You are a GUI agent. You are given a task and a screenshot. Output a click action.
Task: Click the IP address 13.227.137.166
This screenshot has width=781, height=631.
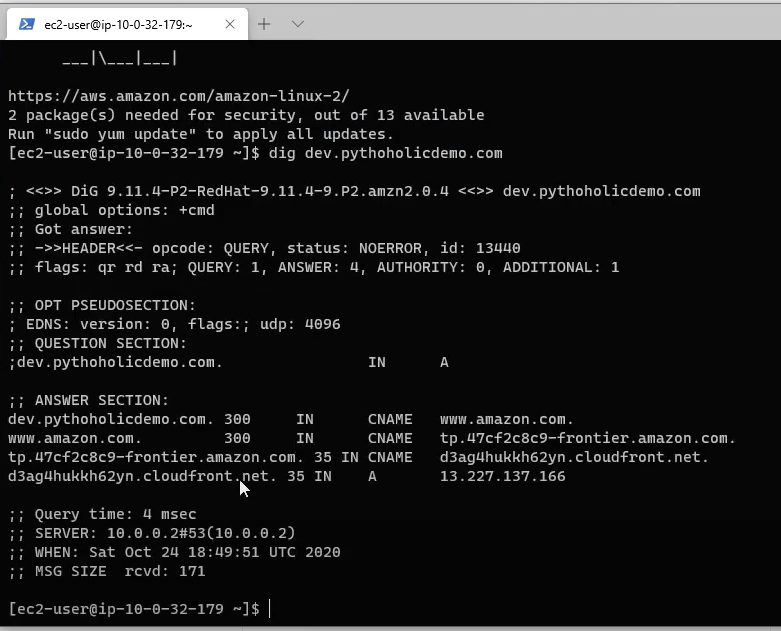pos(503,477)
